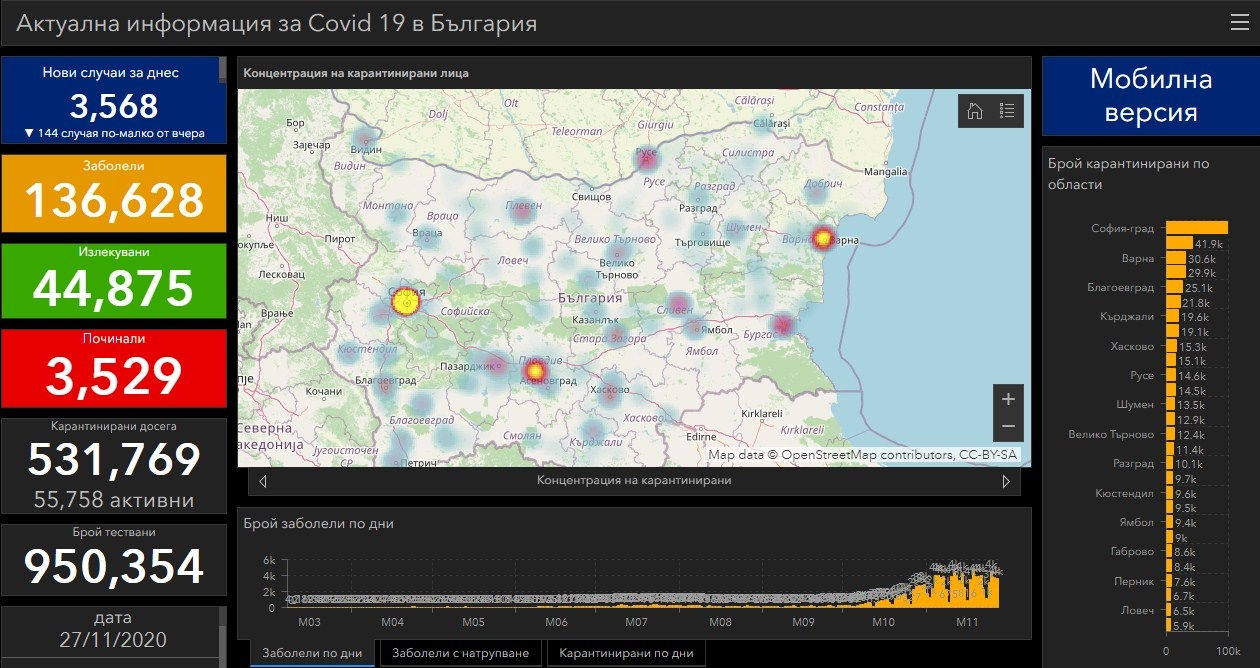Open the 'Мобилна версия' link
Viewport: 1260px width, 668px height.
(x=1150, y=96)
